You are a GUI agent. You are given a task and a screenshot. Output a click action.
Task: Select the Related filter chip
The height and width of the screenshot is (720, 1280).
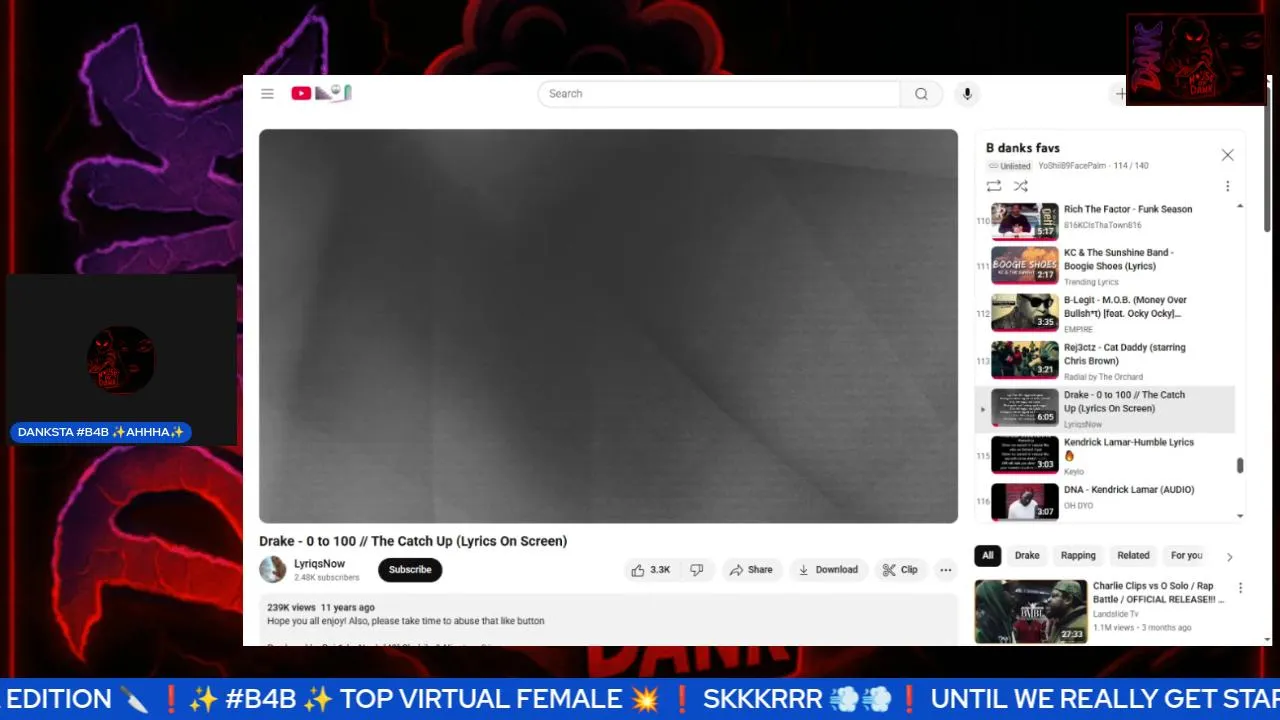(x=1133, y=556)
